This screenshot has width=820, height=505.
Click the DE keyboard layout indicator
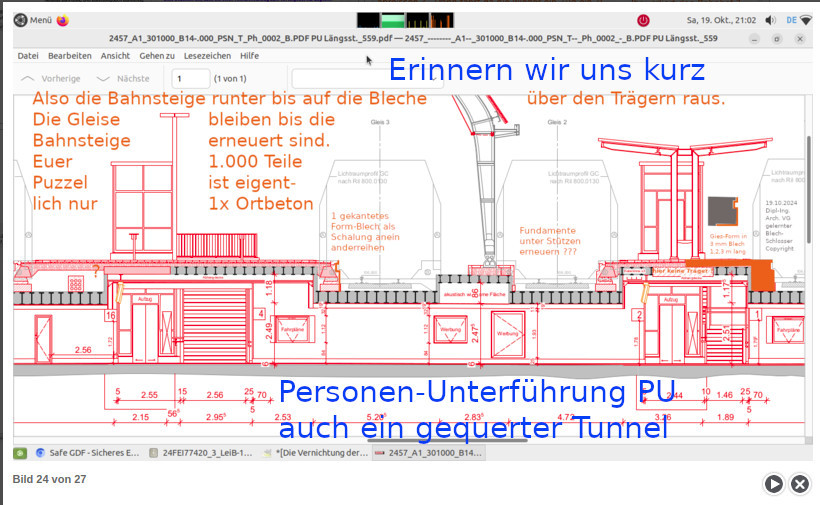[x=791, y=20]
